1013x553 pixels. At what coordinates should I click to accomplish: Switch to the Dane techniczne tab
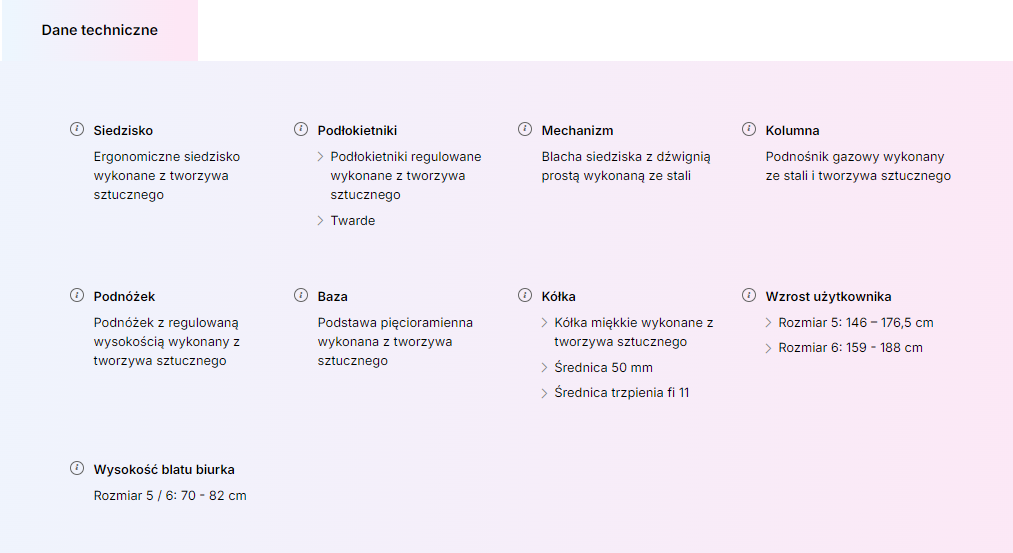pos(99,30)
